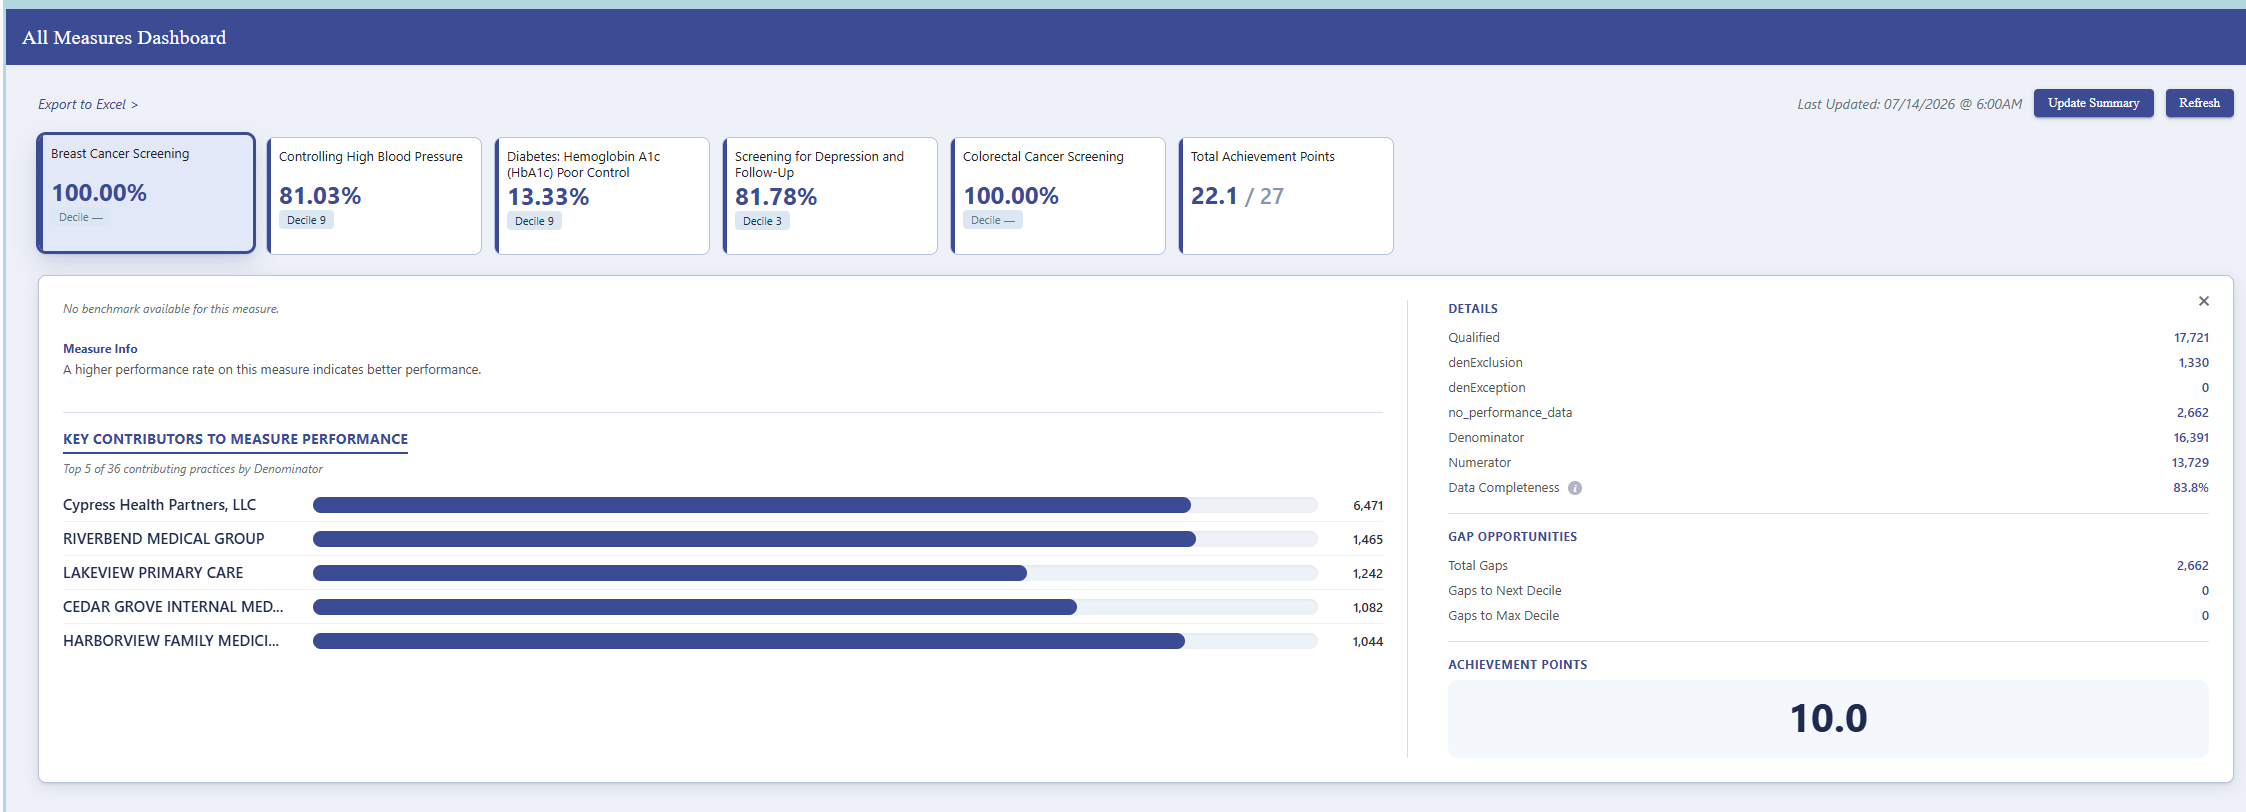Image resolution: width=2246 pixels, height=812 pixels.
Task: Click the Update Summary button
Action: click(2093, 103)
